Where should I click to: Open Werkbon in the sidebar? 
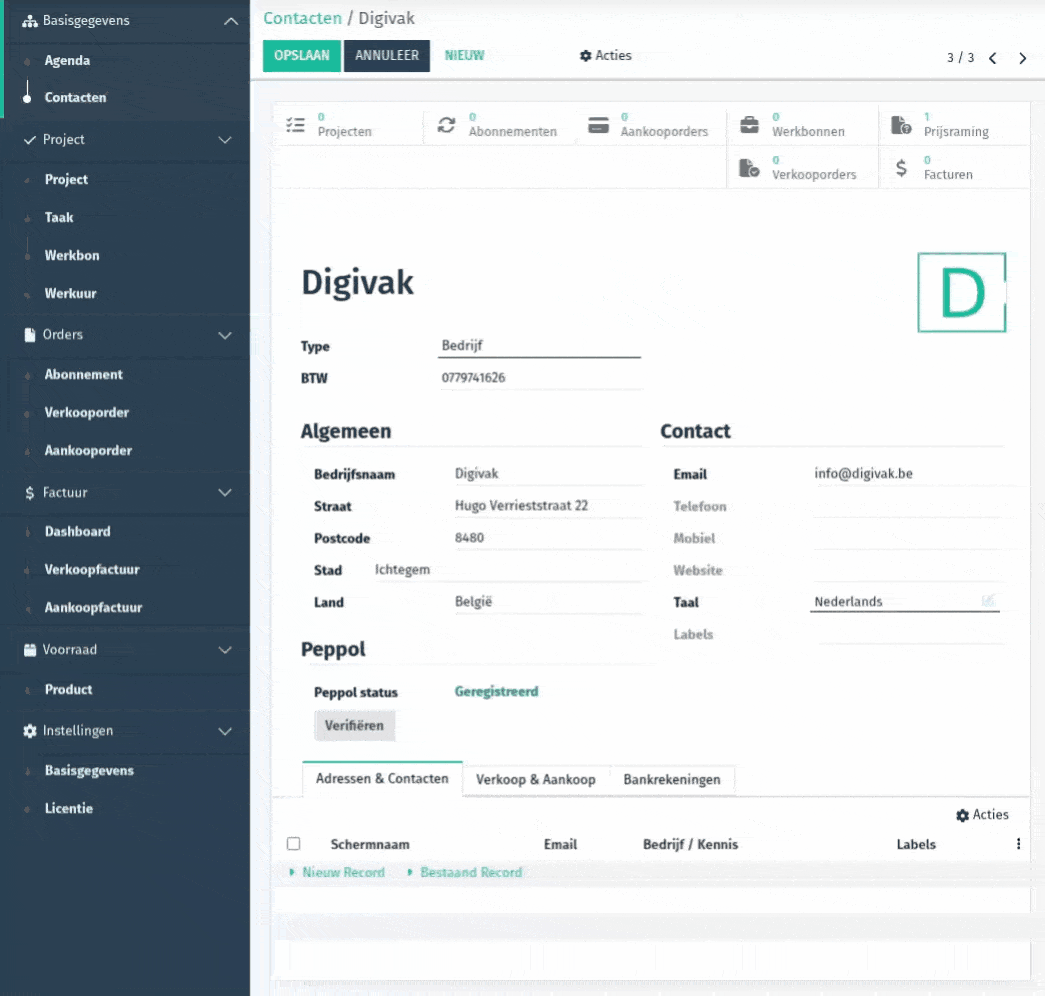[72, 255]
